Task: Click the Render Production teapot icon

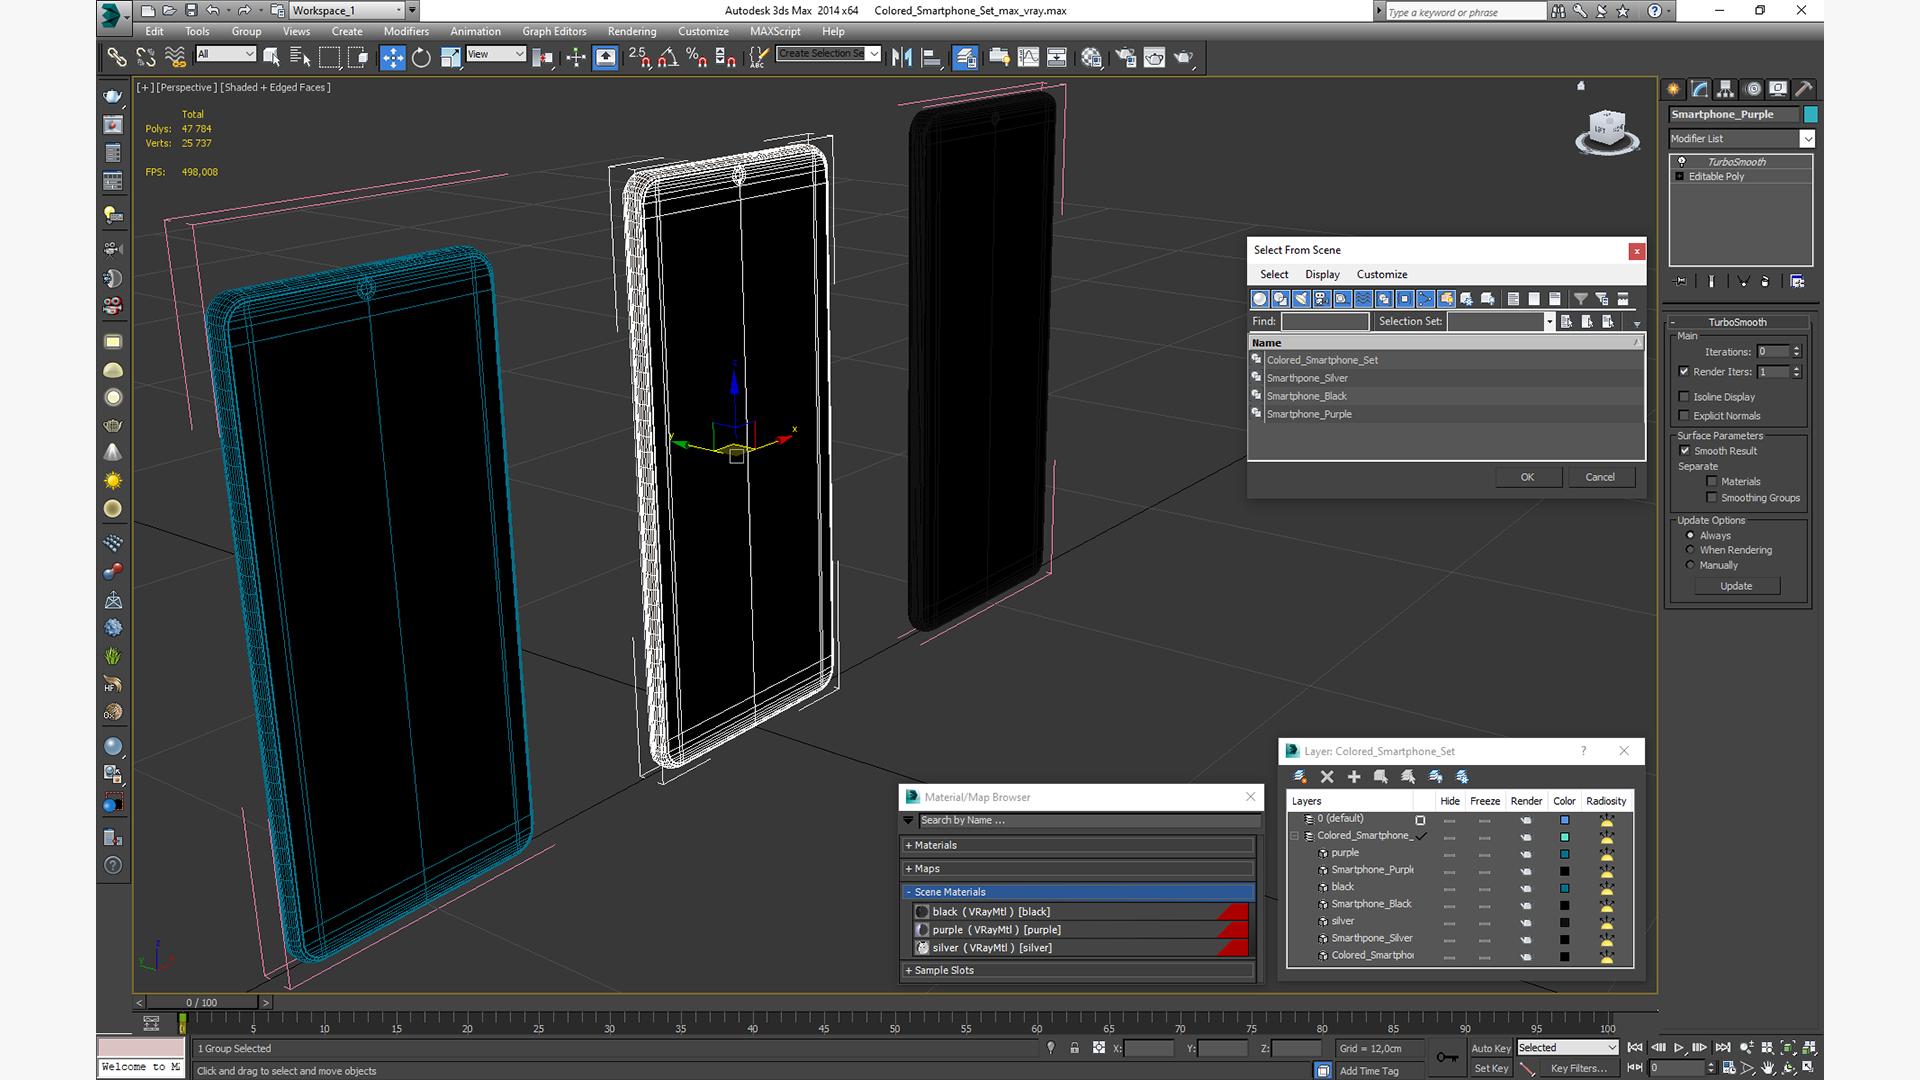Action: [1183, 57]
